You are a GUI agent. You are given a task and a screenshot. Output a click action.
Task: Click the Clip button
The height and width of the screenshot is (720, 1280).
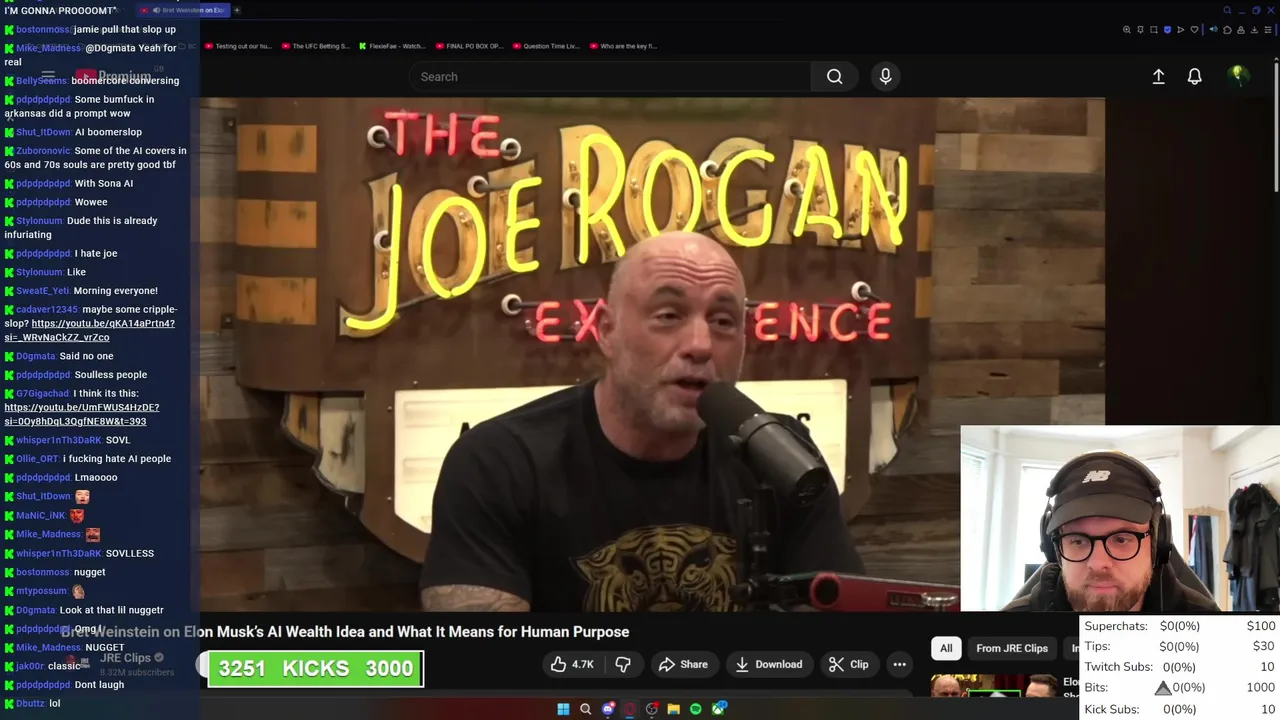tap(849, 664)
